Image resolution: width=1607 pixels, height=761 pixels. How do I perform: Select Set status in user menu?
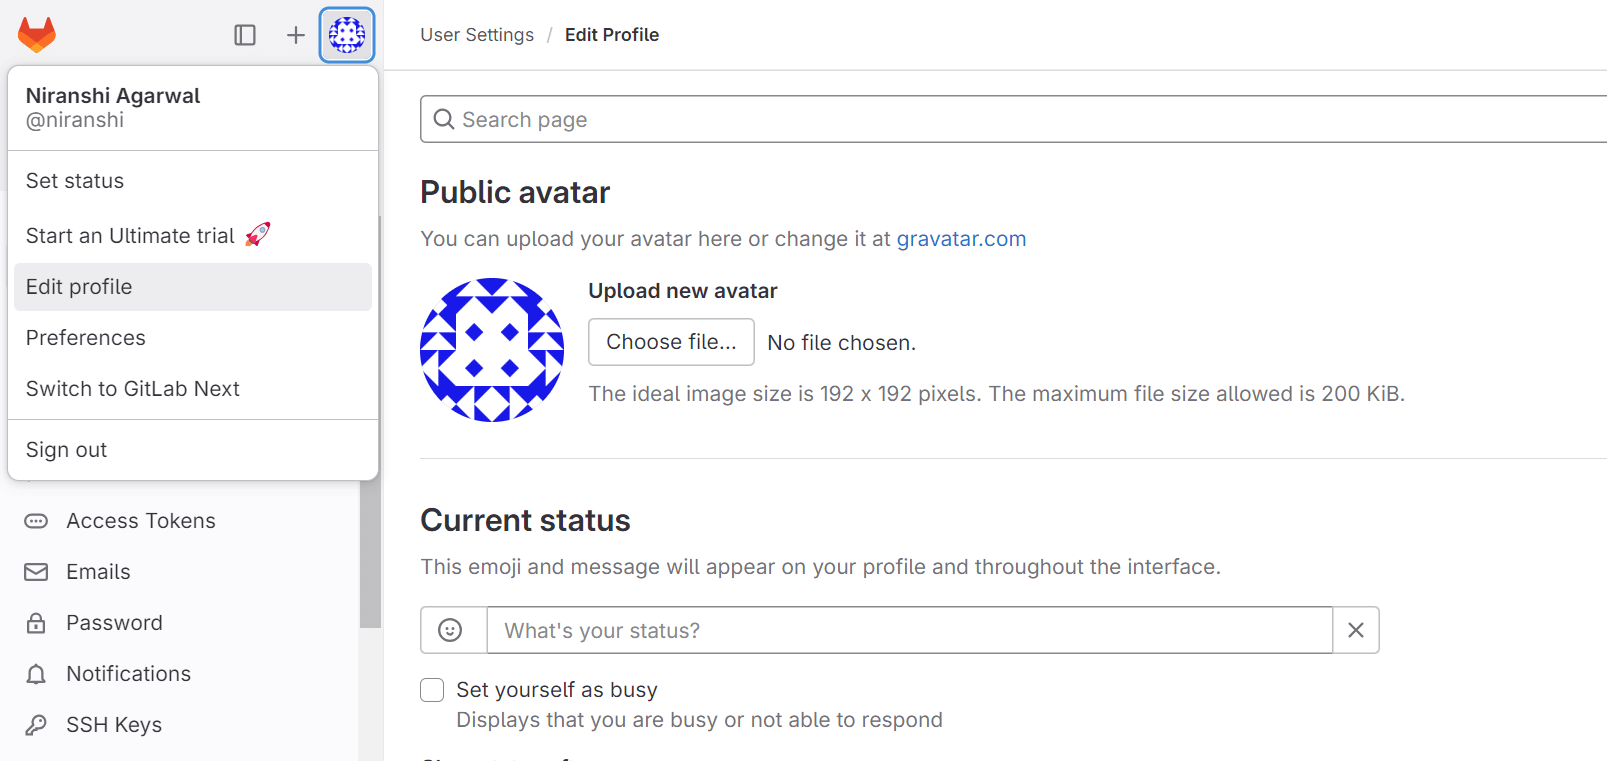(192, 181)
